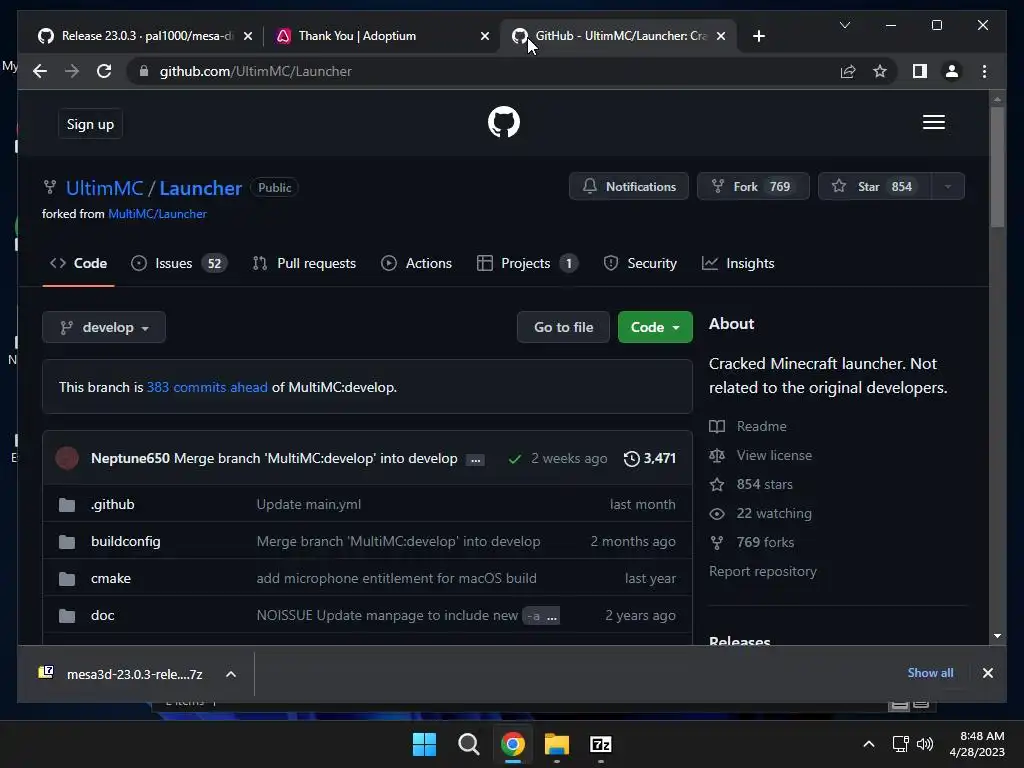Viewport: 1024px width, 768px height.
Task: Open a new browser tab
Action: coord(758,36)
